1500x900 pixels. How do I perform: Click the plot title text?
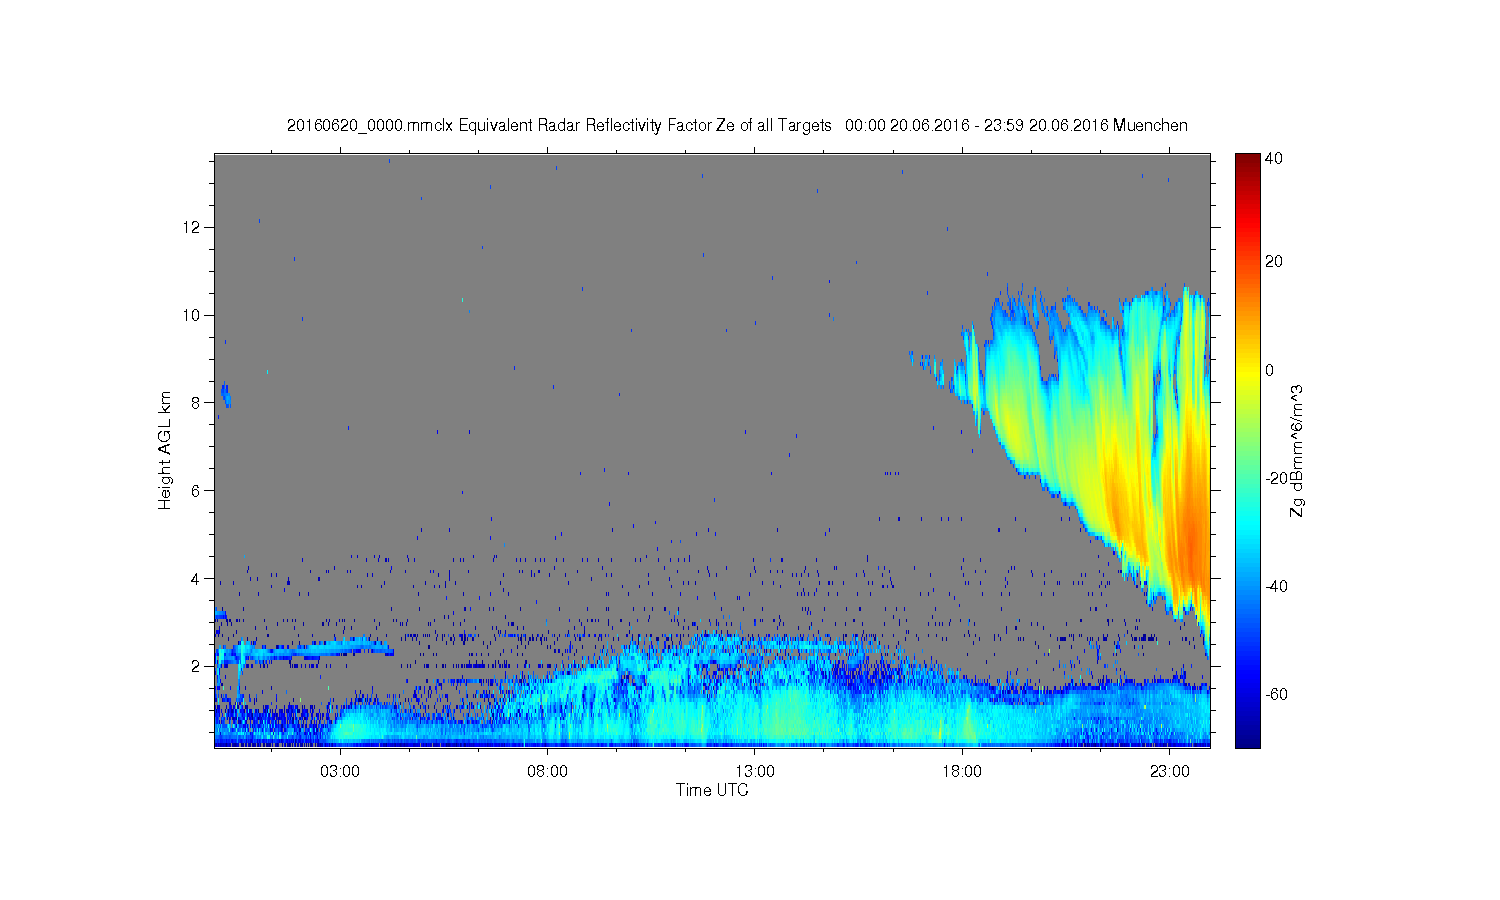click(737, 125)
